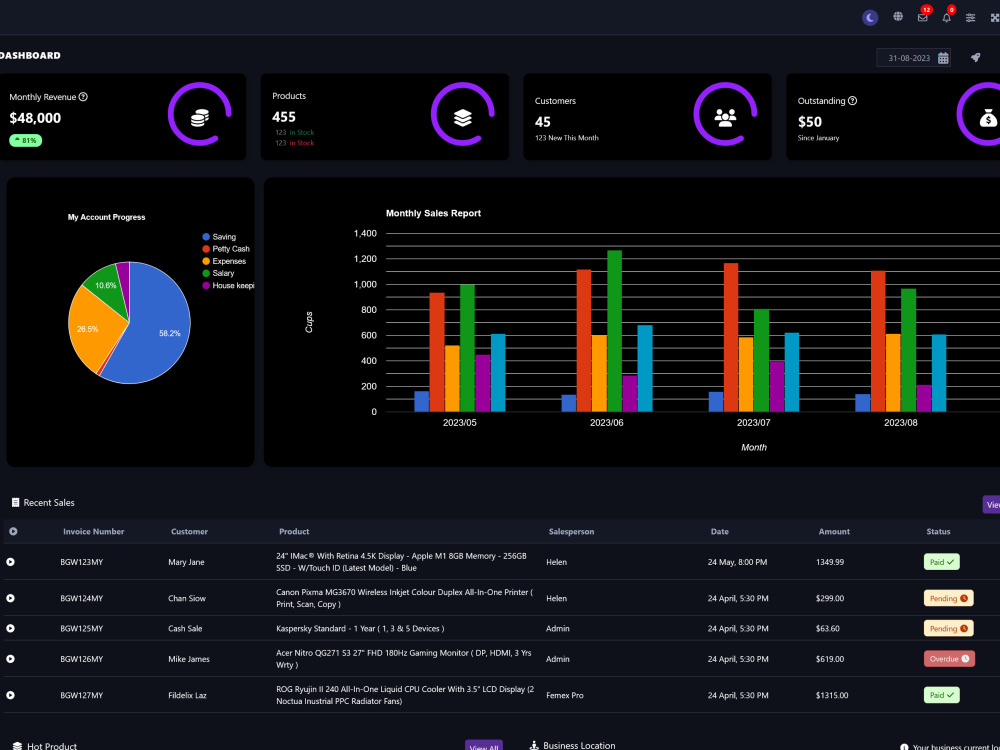
Task: Sort by Amount column header
Action: (x=834, y=531)
